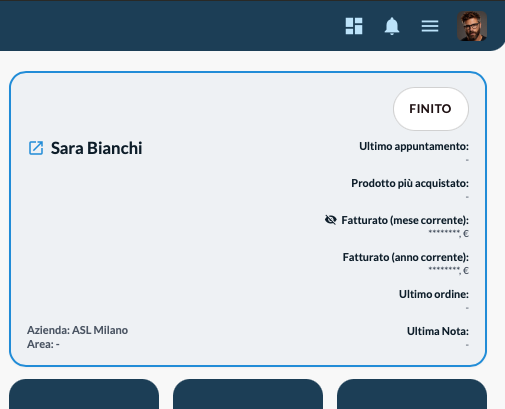Image resolution: width=505 pixels, height=409 pixels.
Task: Open the dashboard grid icon
Action: pos(354,26)
